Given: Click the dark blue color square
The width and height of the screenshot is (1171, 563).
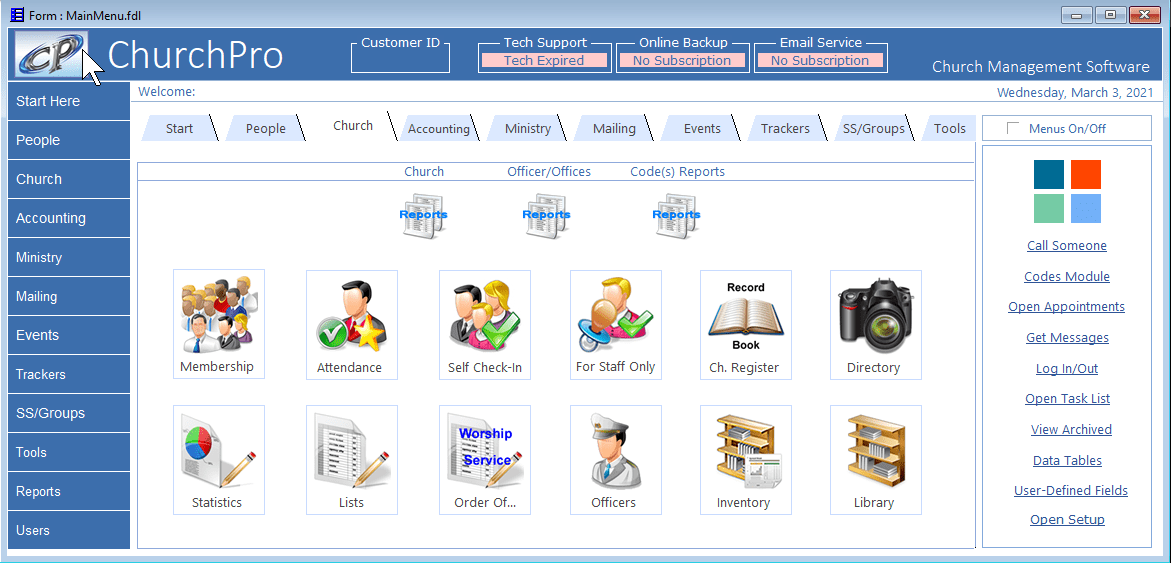Looking at the screenshot, I should pyautogui.click(x=1049, y=174).
